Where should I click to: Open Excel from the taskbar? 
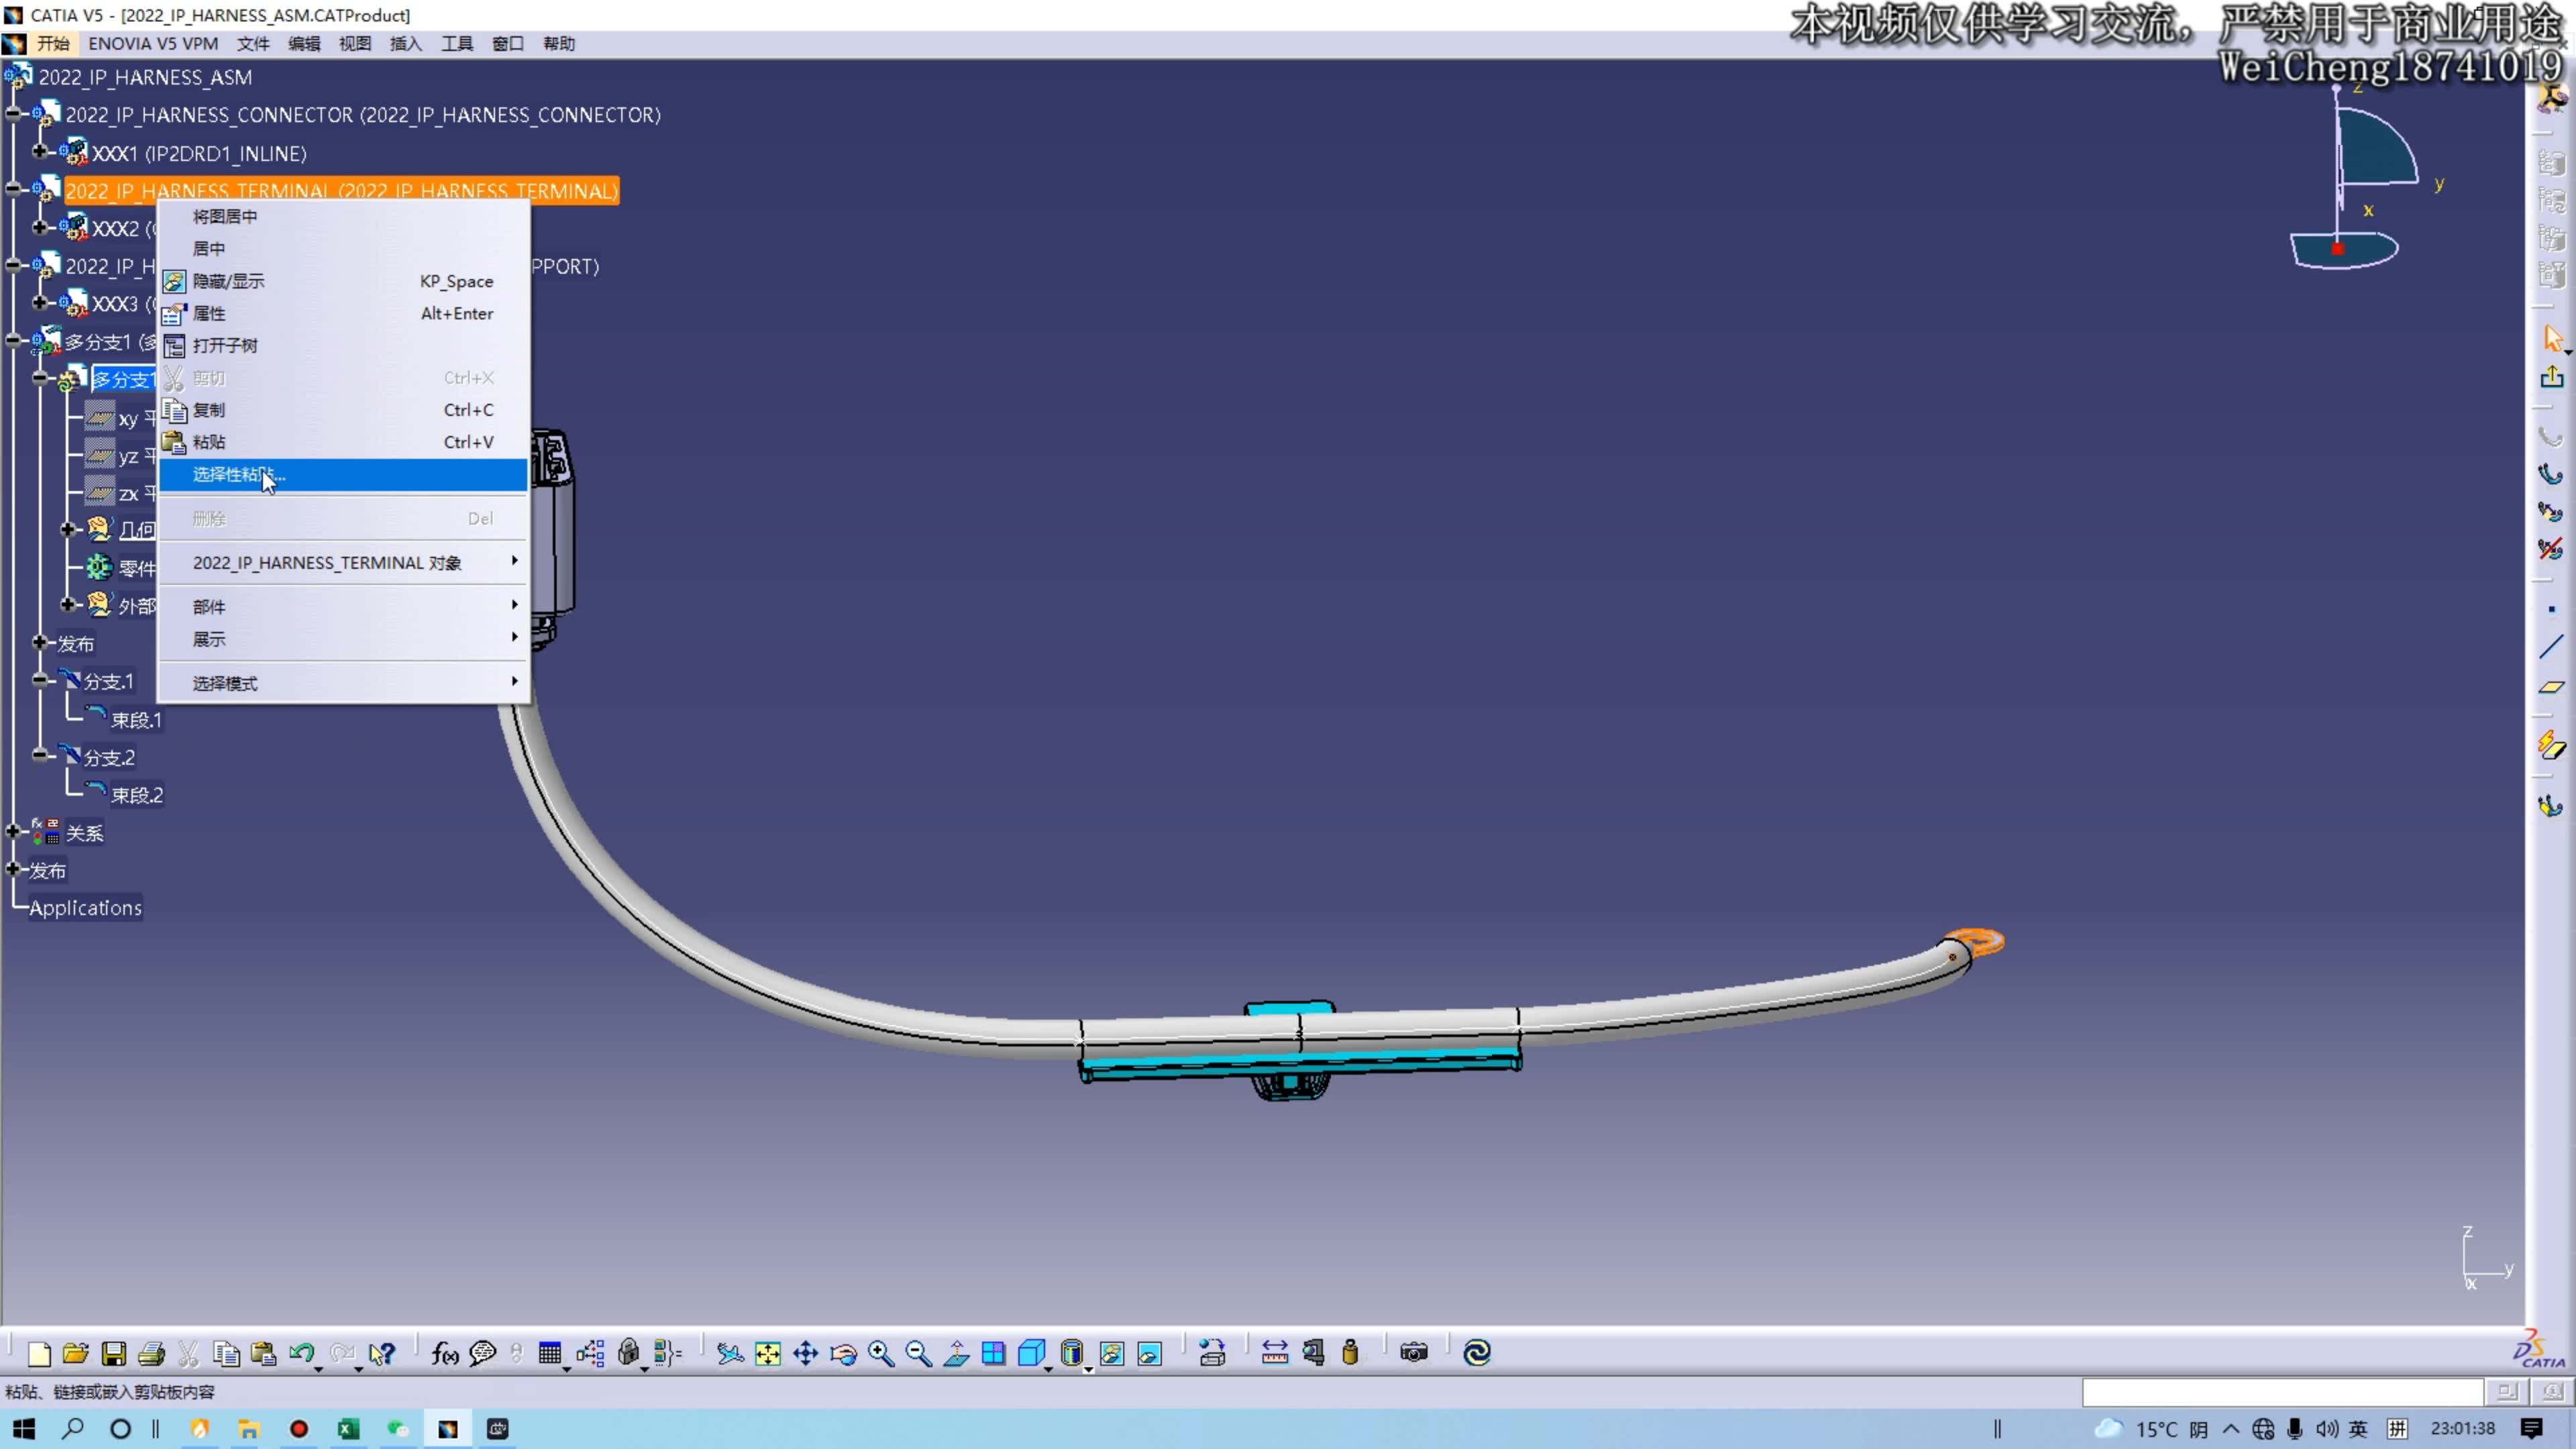click(x=348, y=1428)
